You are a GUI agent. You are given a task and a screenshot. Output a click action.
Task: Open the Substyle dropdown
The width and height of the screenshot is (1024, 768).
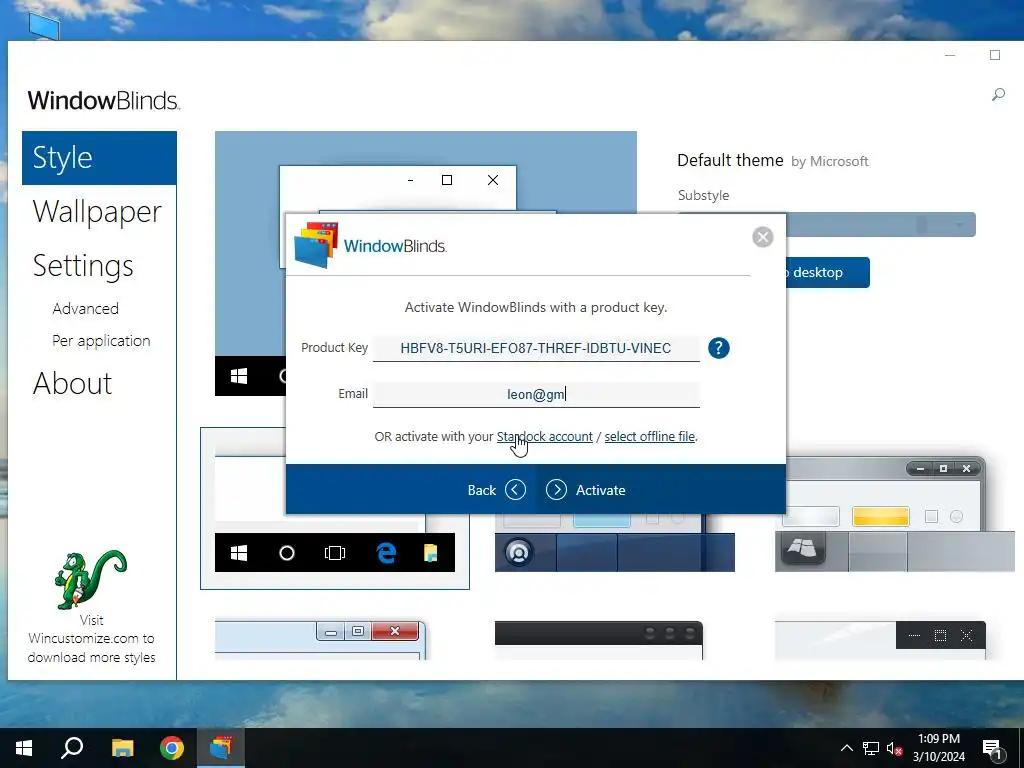tap(881, 225)
